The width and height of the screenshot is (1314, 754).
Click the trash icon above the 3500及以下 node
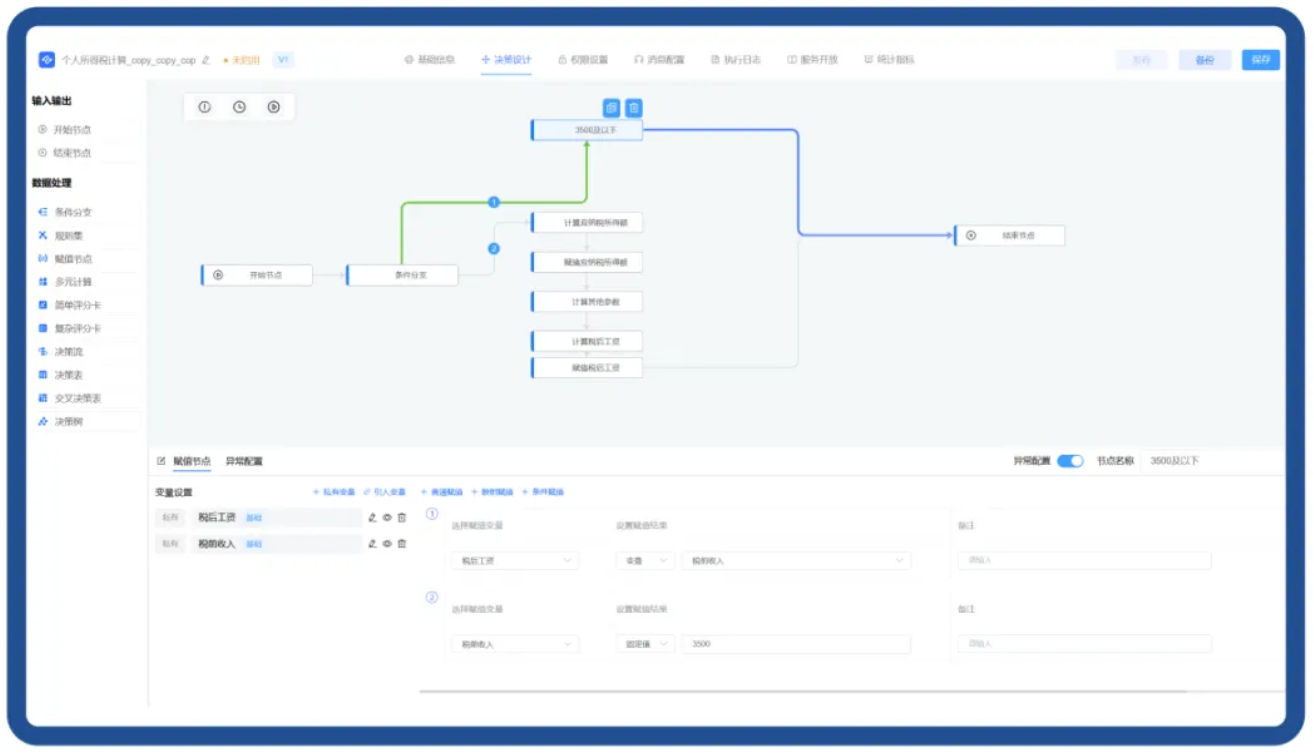(634, 108)
